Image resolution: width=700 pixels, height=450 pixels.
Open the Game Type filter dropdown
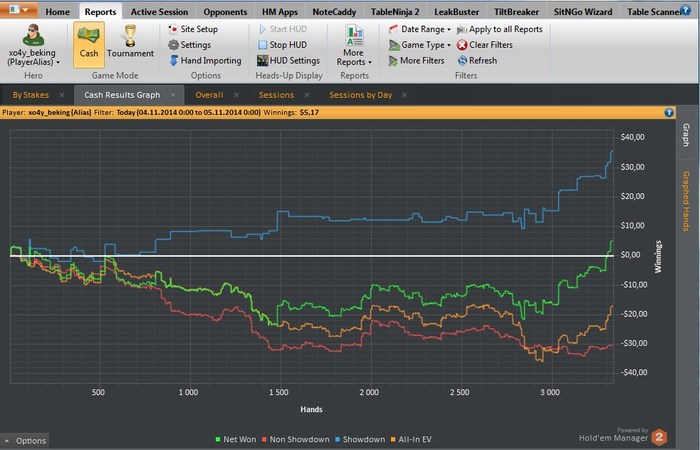(420, 45)
